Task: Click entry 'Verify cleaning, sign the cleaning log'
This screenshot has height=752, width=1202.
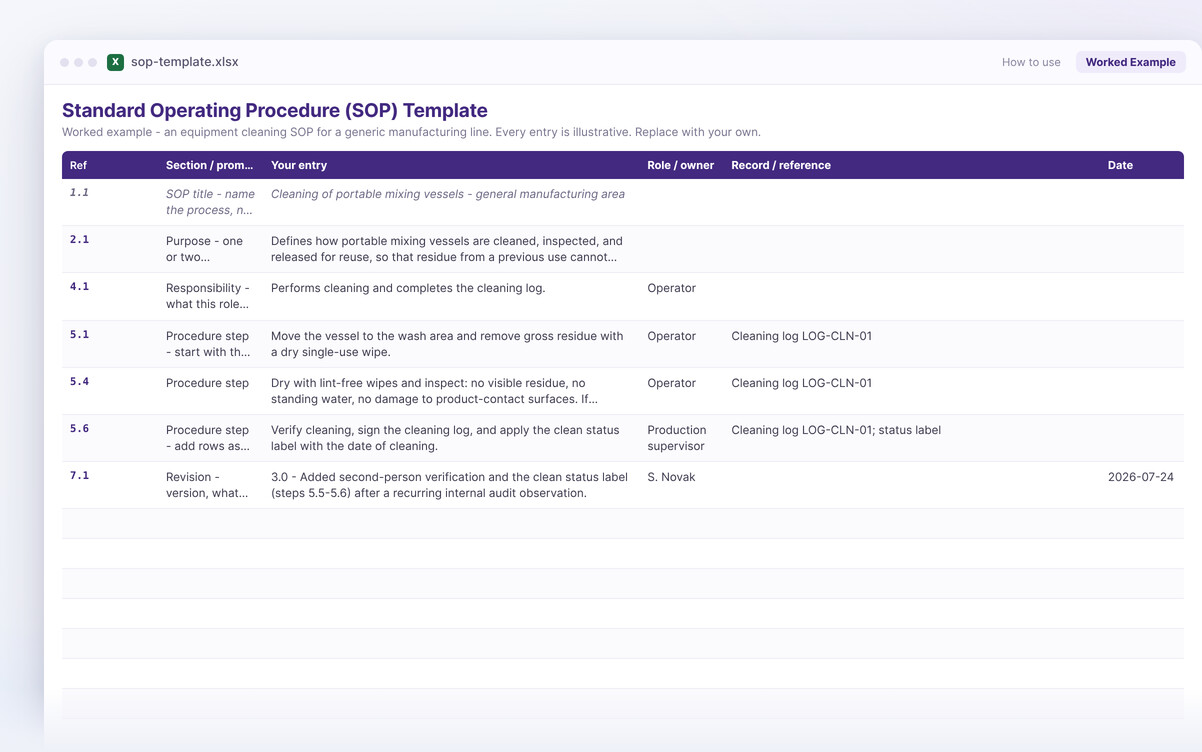Action: (445, 438)
